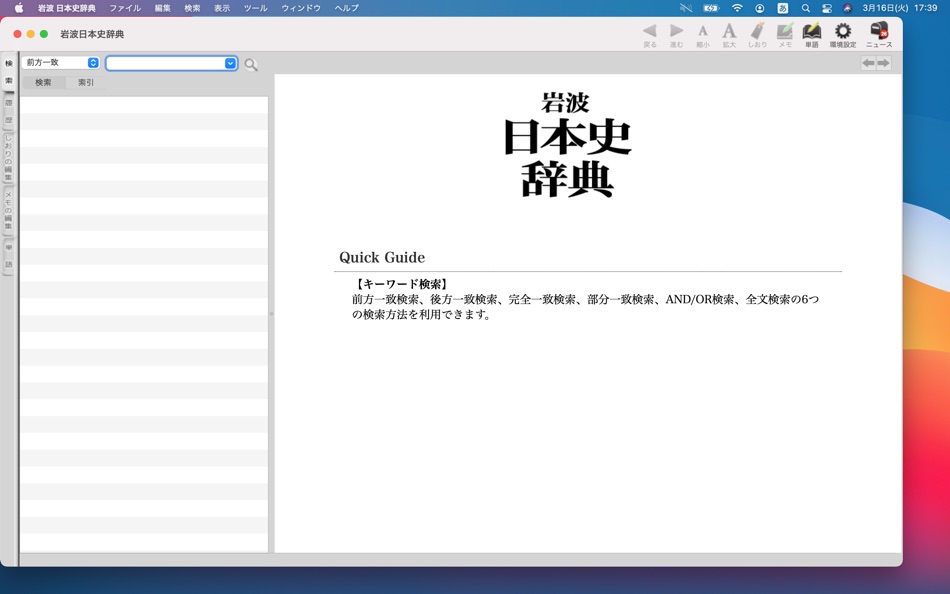950x594 pixels.
Task: Open the 検索 menu in menu bar
Action: click(x=192, y=8)
